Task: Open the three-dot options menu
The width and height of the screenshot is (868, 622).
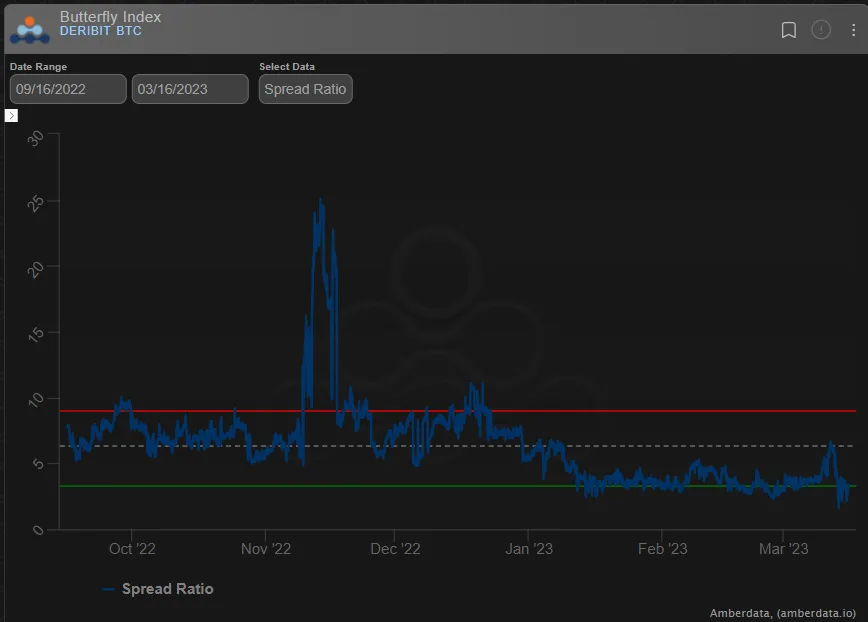Action: click(x=853, y=30)
